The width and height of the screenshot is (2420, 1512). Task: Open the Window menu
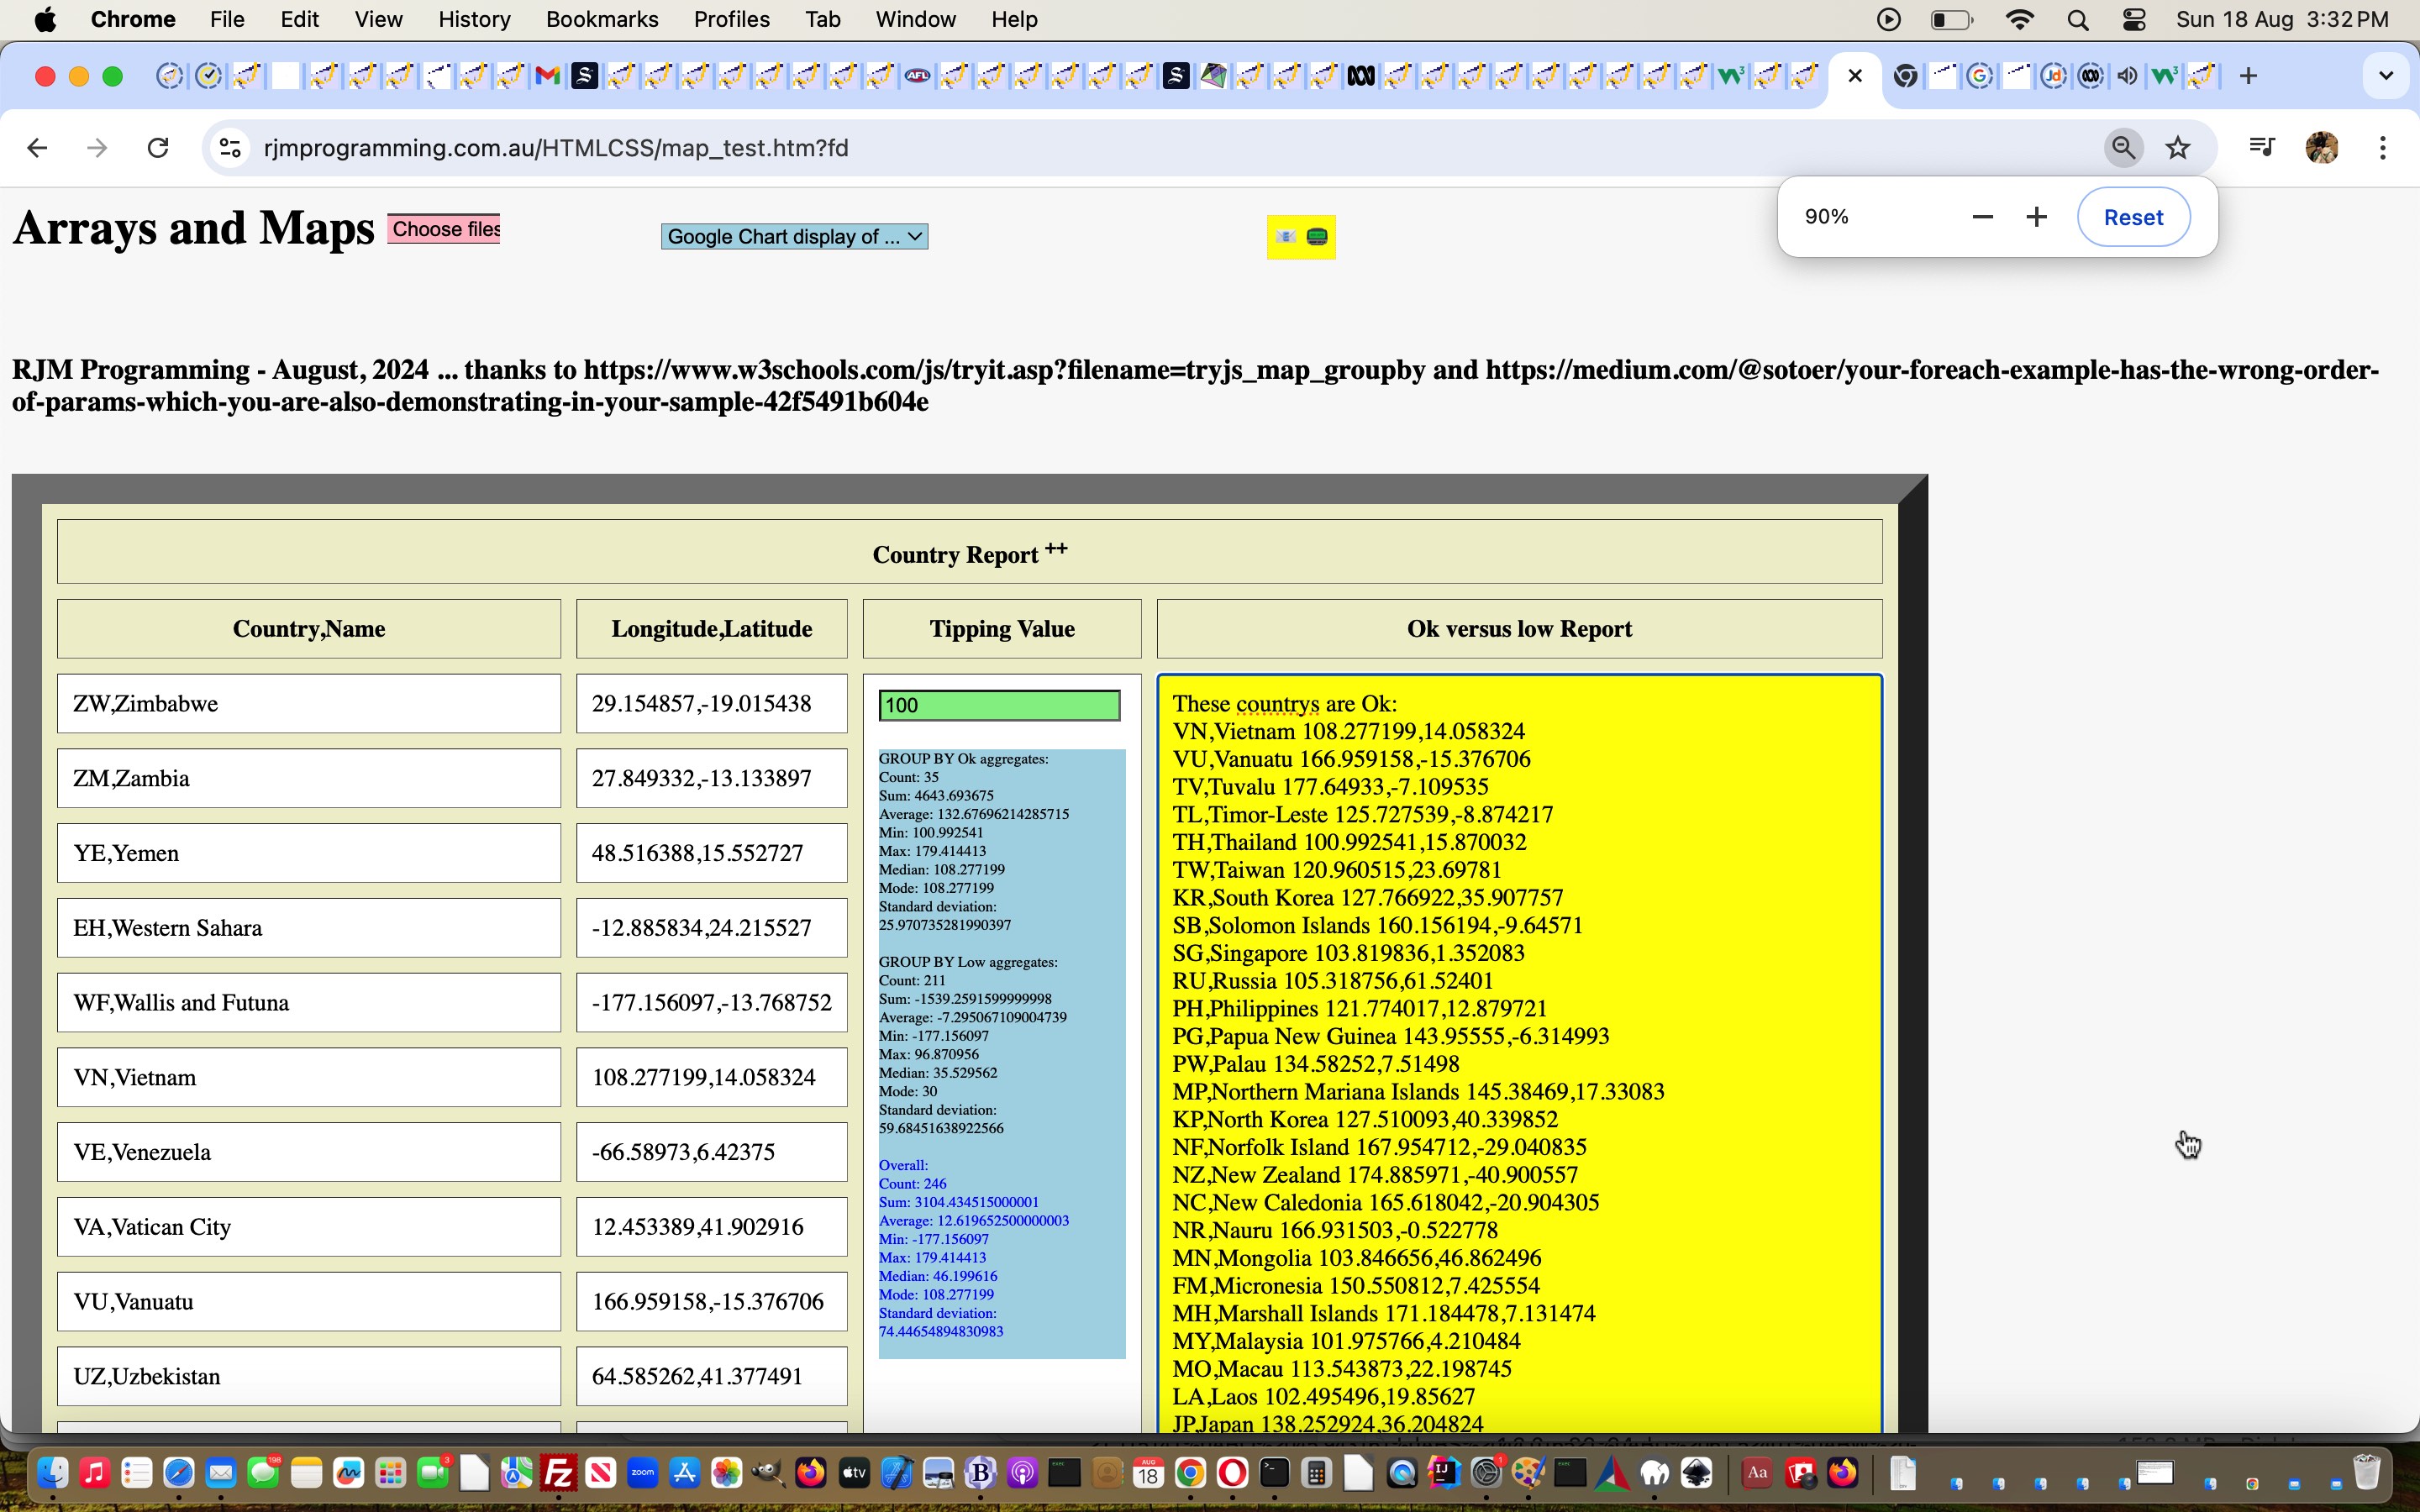(915, 20)
